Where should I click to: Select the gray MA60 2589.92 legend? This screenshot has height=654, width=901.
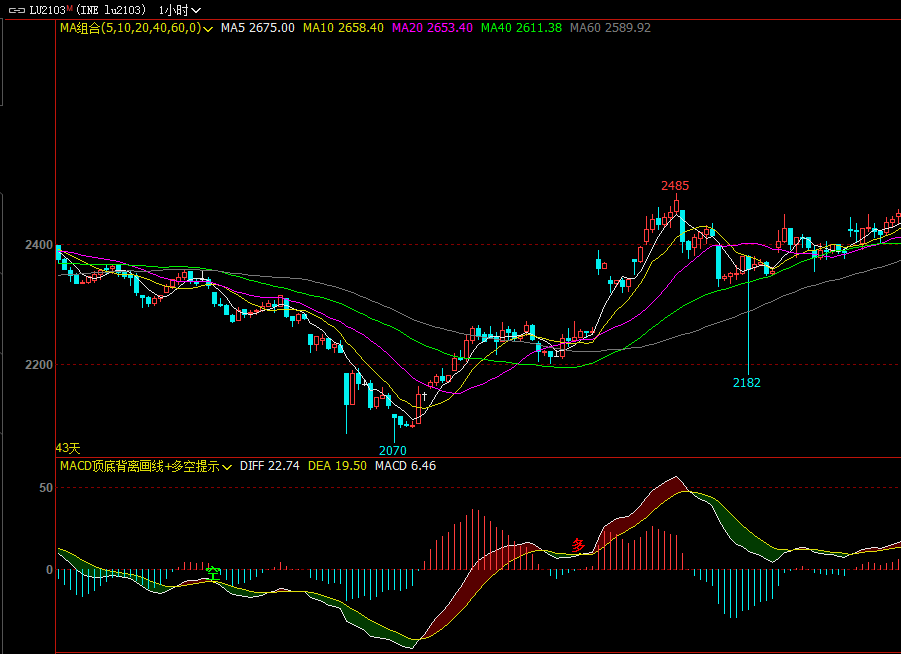610,28
